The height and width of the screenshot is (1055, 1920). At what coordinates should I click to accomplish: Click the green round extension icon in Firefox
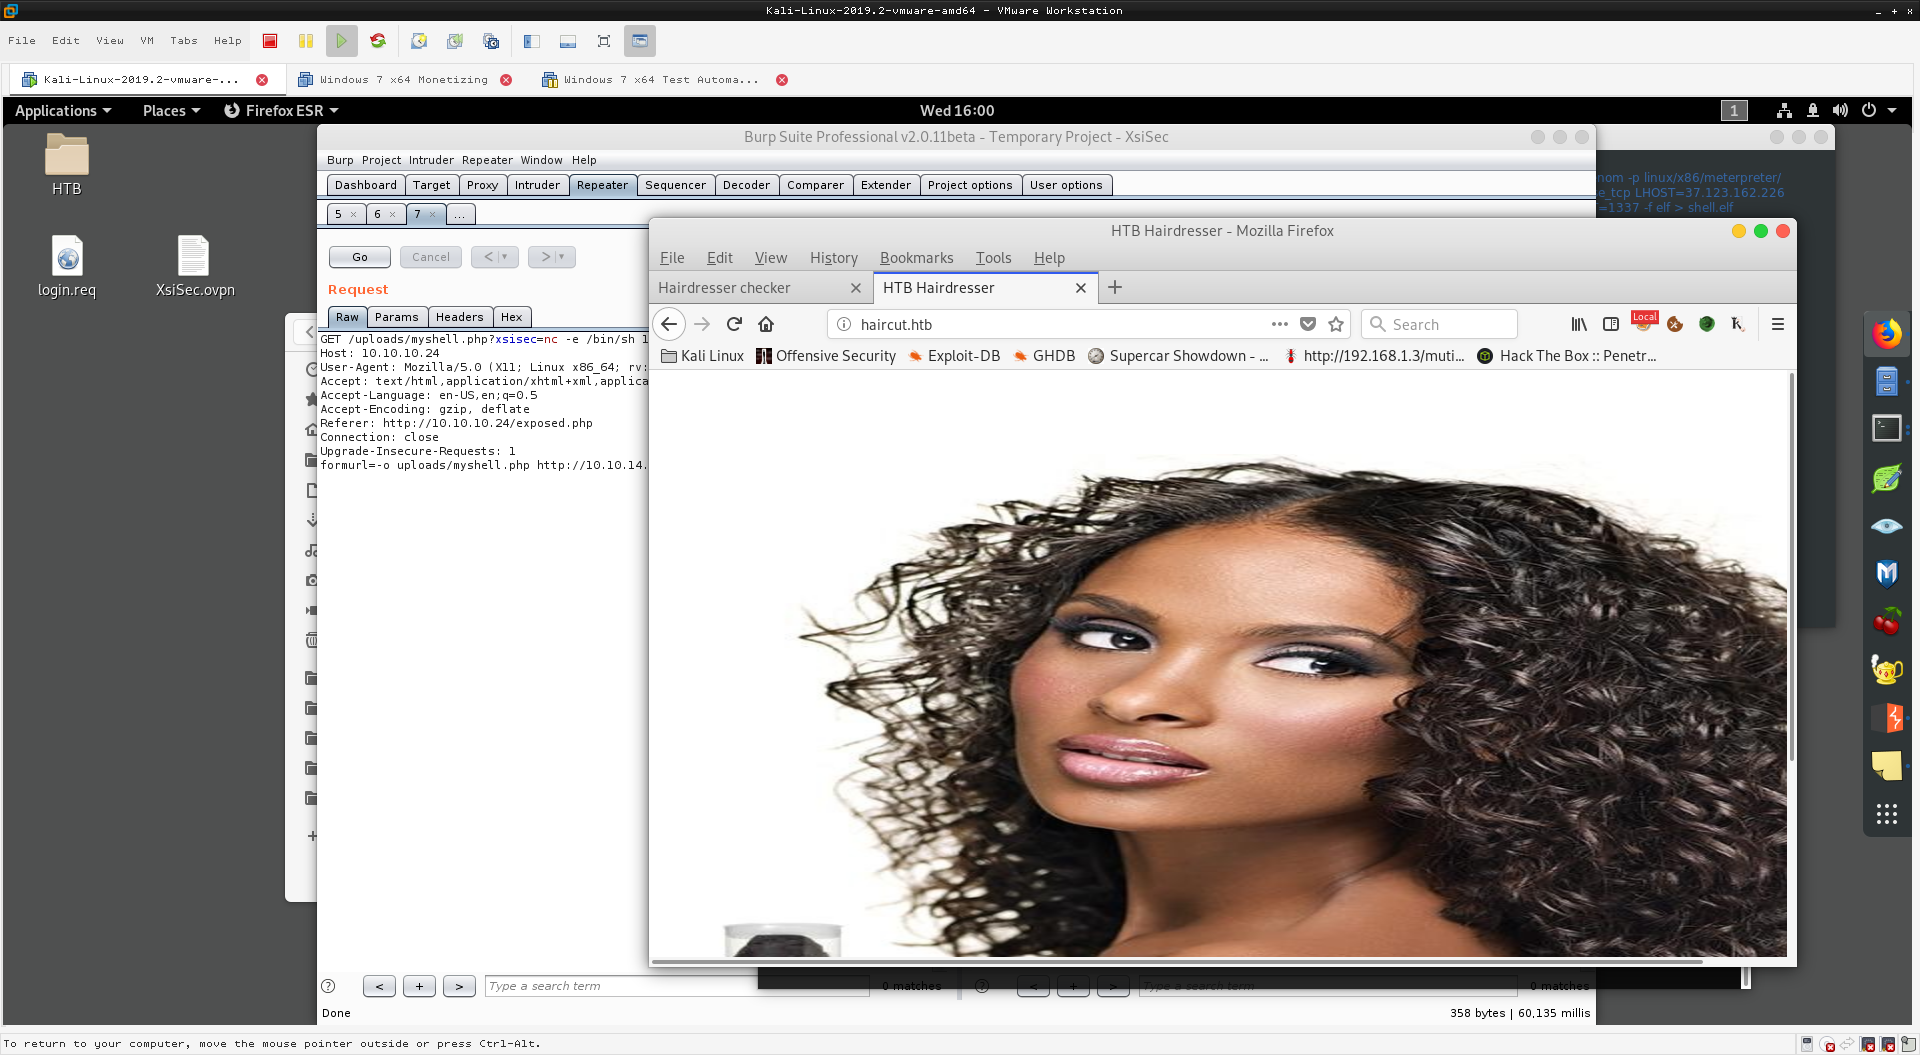click(1707, 324)
